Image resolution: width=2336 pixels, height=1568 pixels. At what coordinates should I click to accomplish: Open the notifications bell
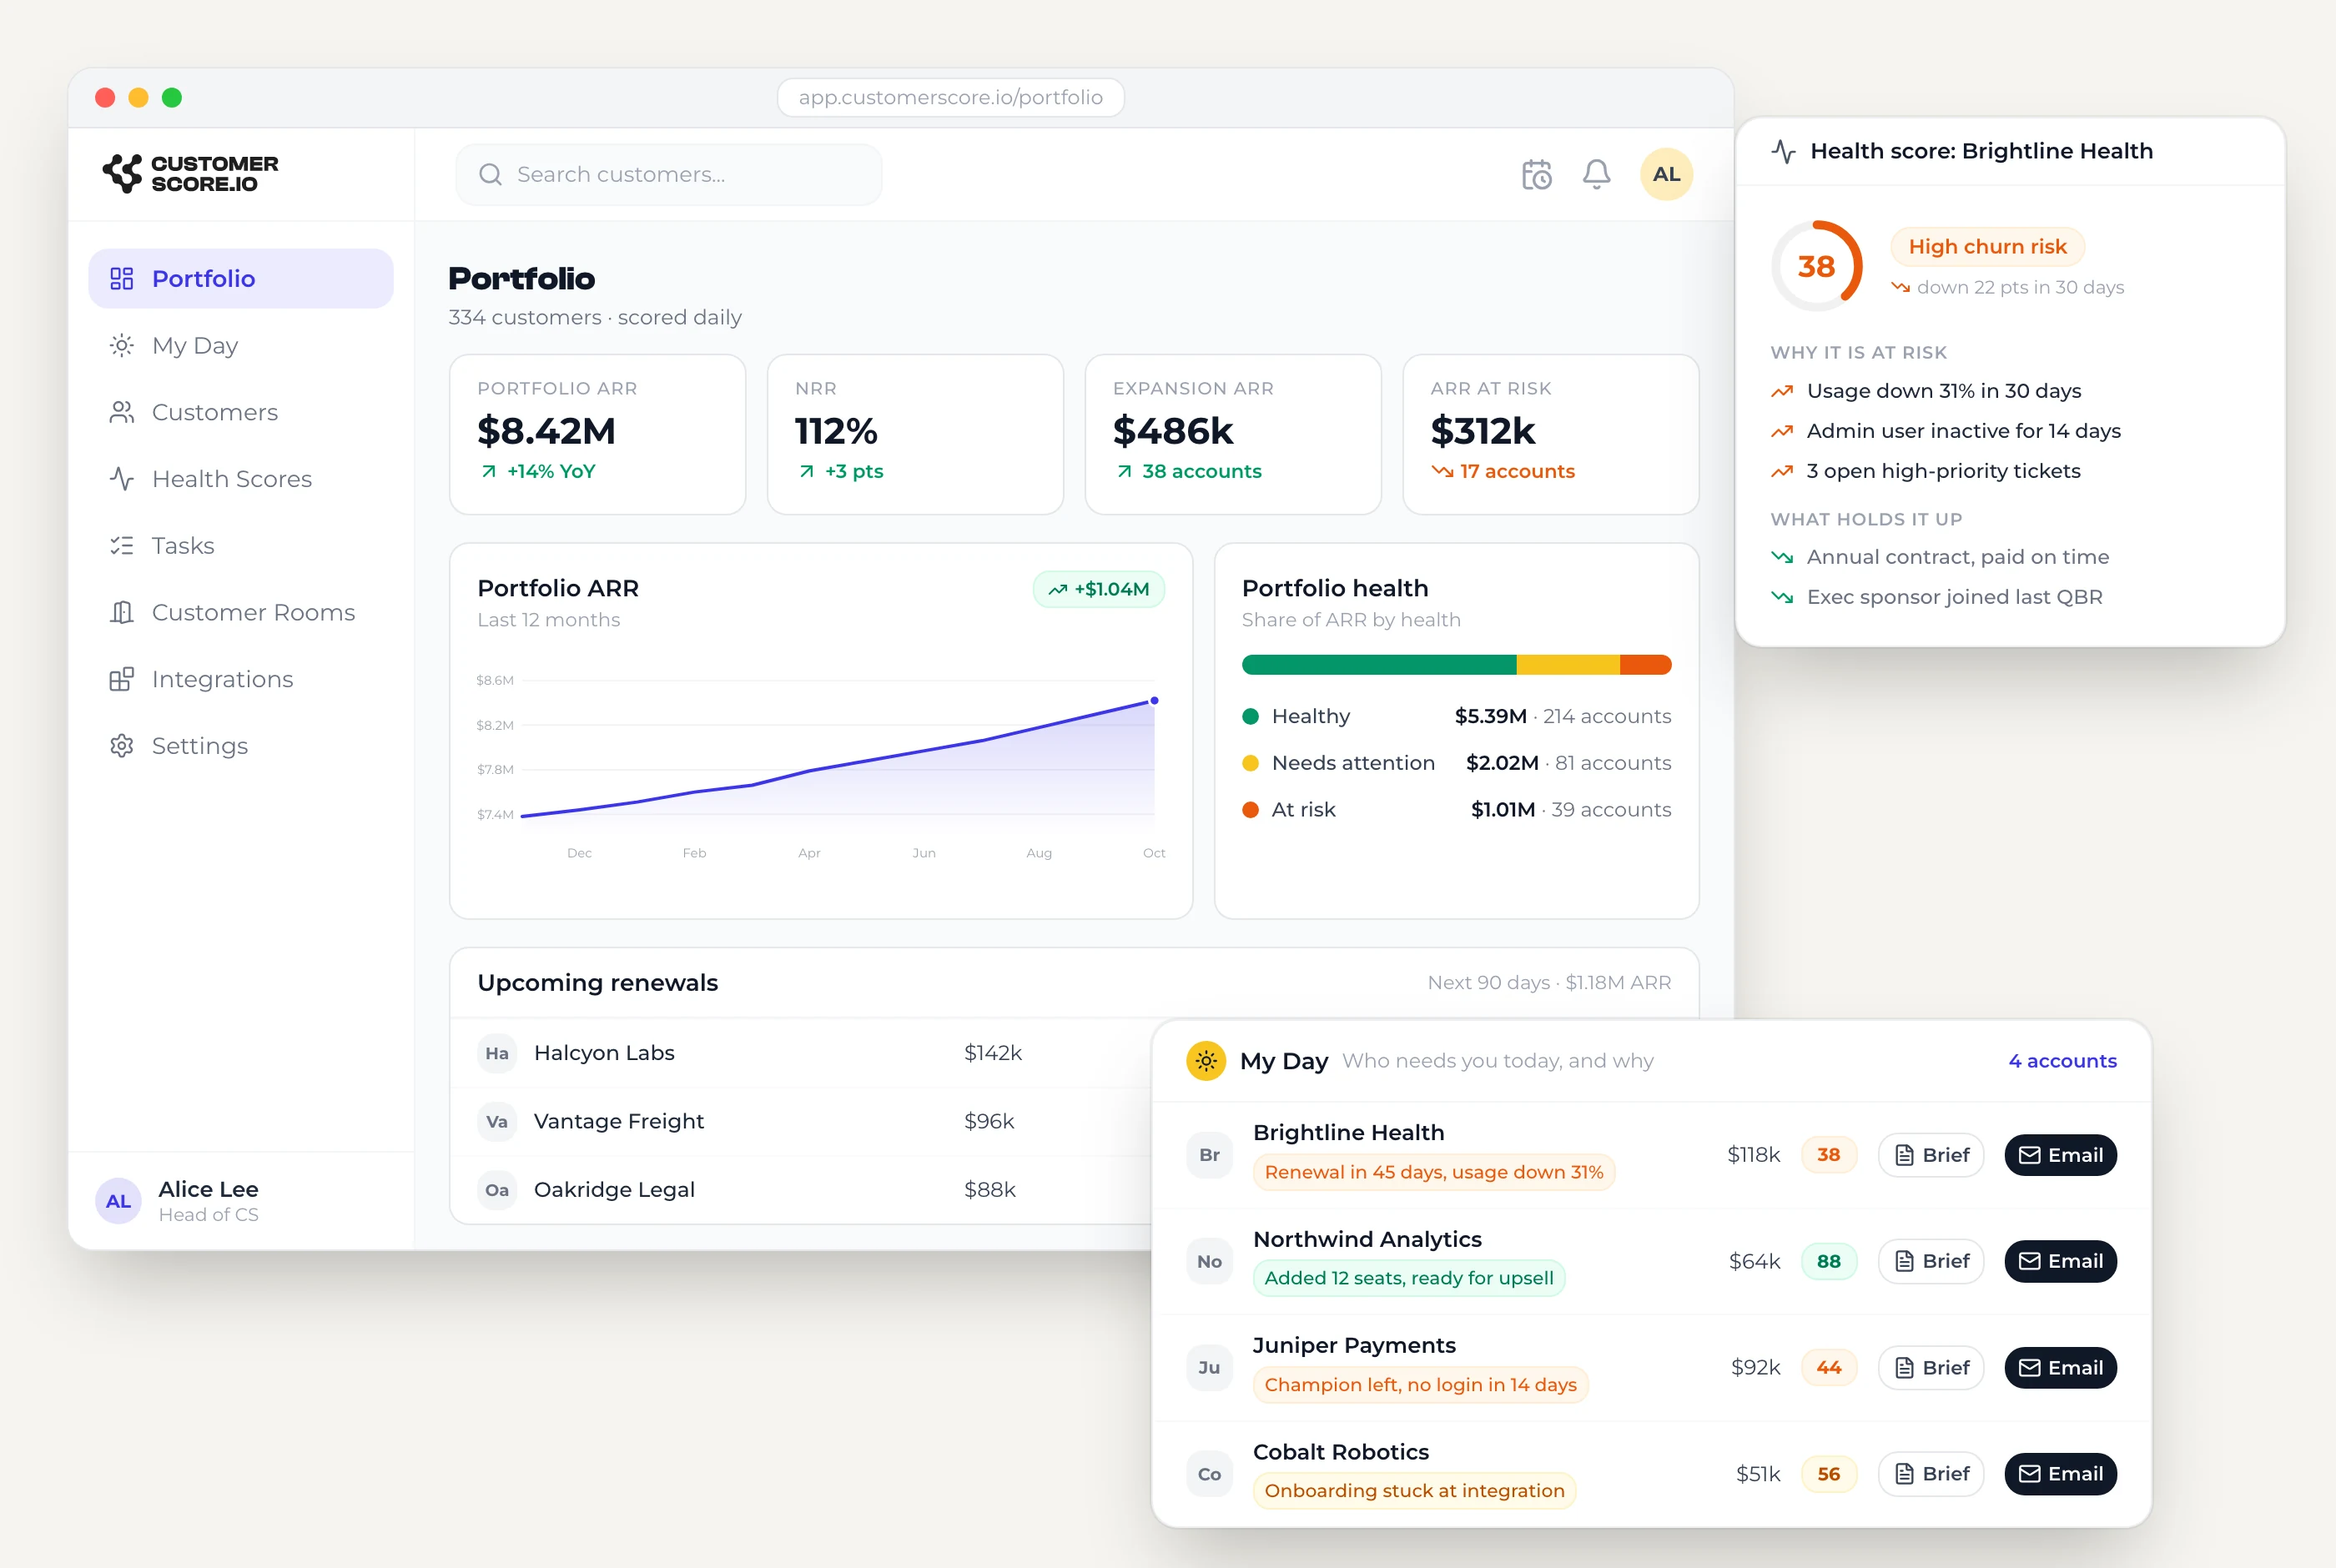(x=1596, y=174)
